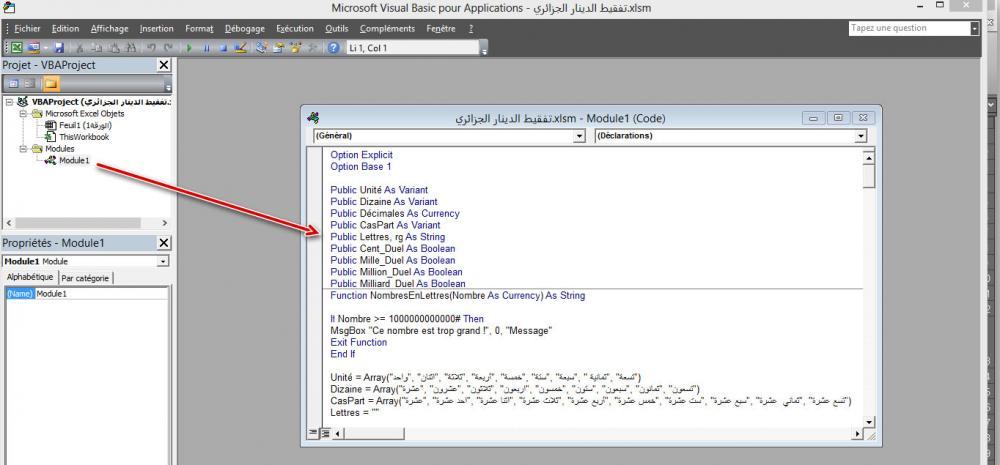Click the standard toolbar options arrow
Viewport: 1000px width, 465px height.
[485, 50]
